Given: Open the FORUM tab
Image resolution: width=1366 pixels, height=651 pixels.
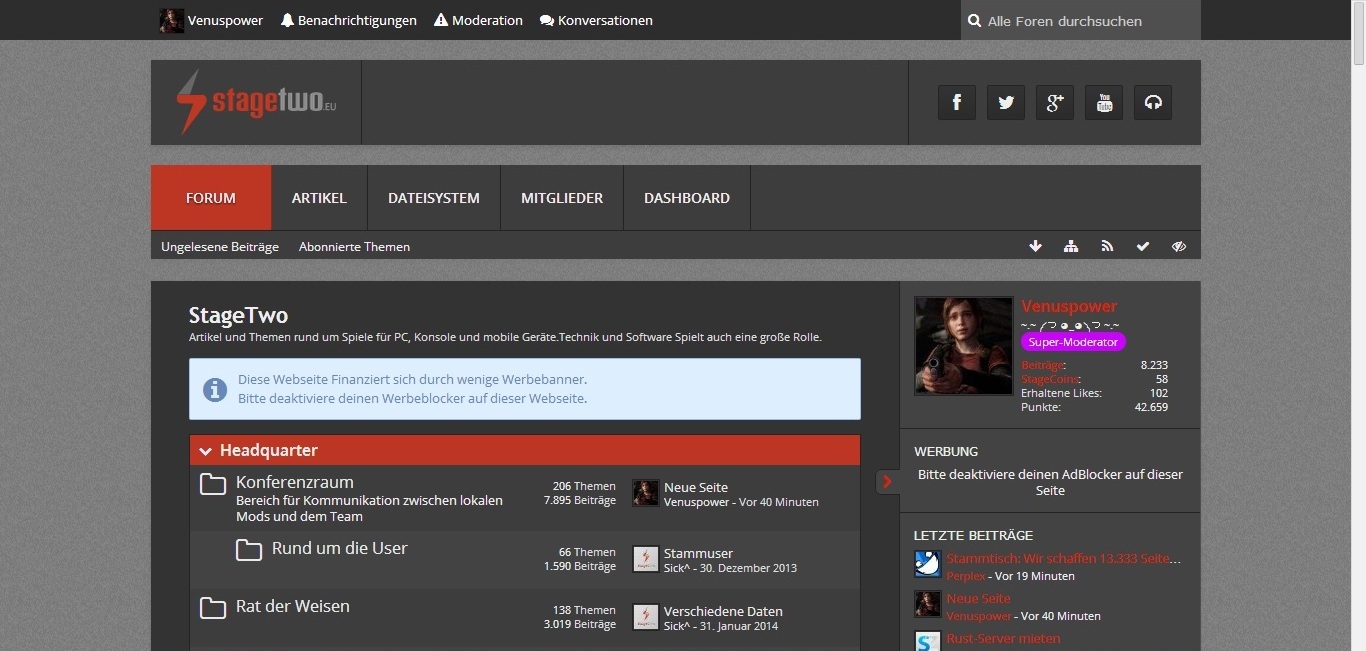Looking at the screenshot, I should pyautogui.click(x=211, y=198).
